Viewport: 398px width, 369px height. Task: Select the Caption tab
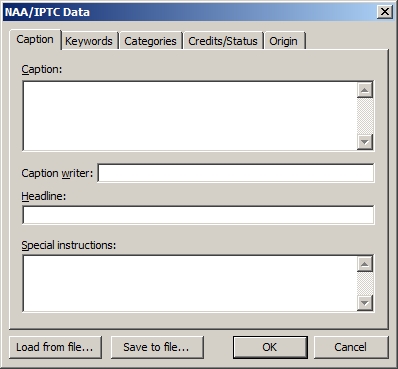click(35, 40)
